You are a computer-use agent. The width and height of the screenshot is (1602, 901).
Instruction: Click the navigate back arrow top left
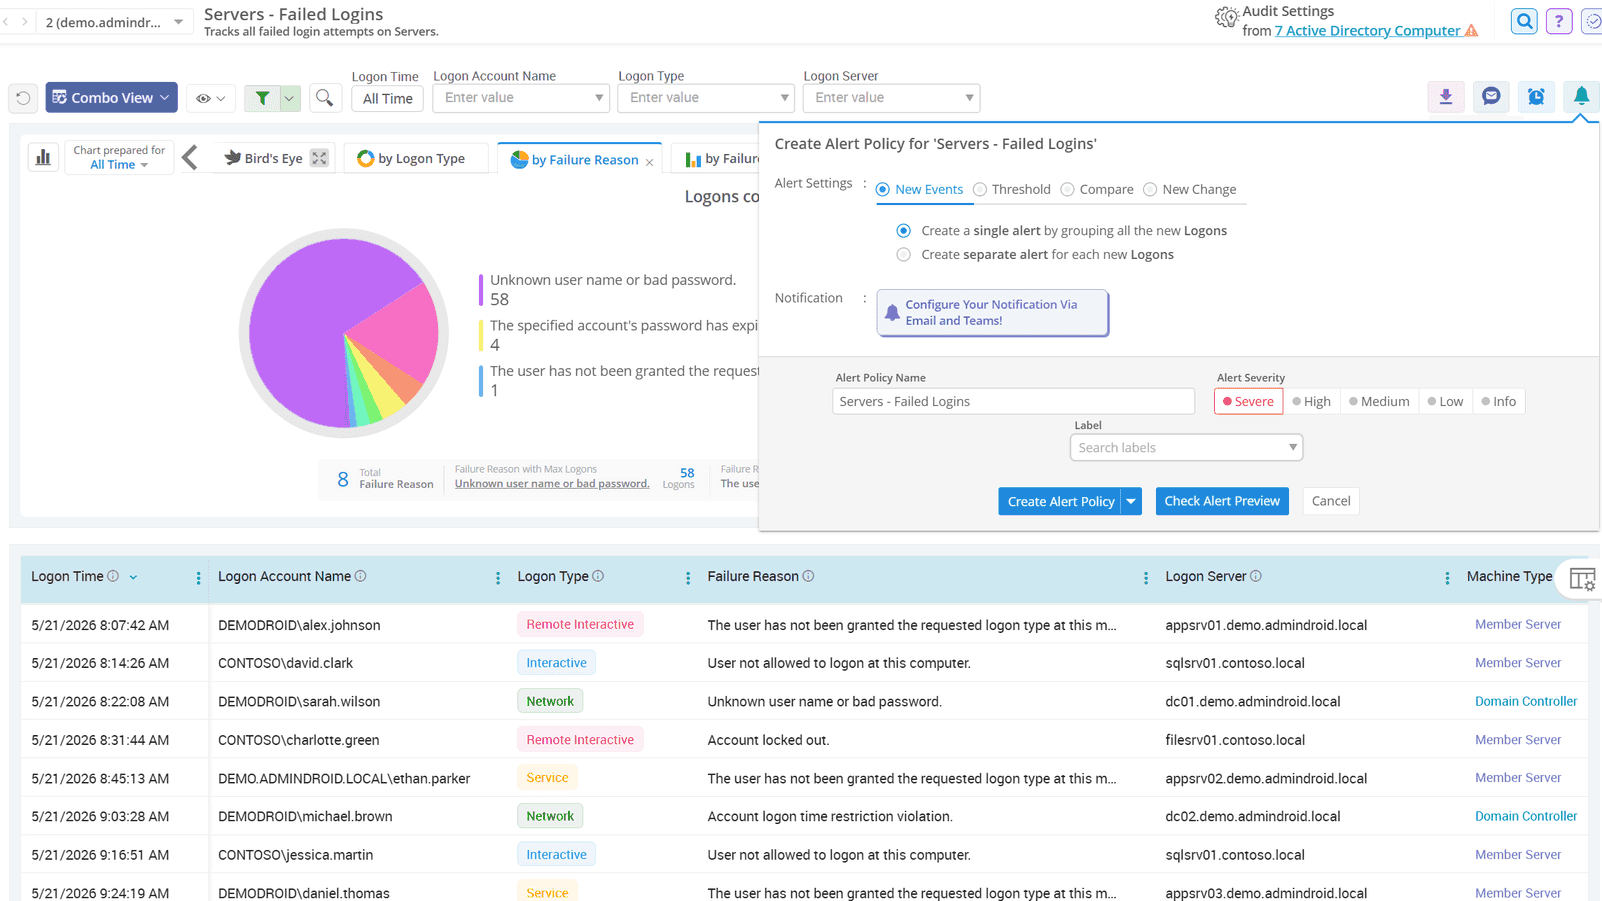point(6,21)
